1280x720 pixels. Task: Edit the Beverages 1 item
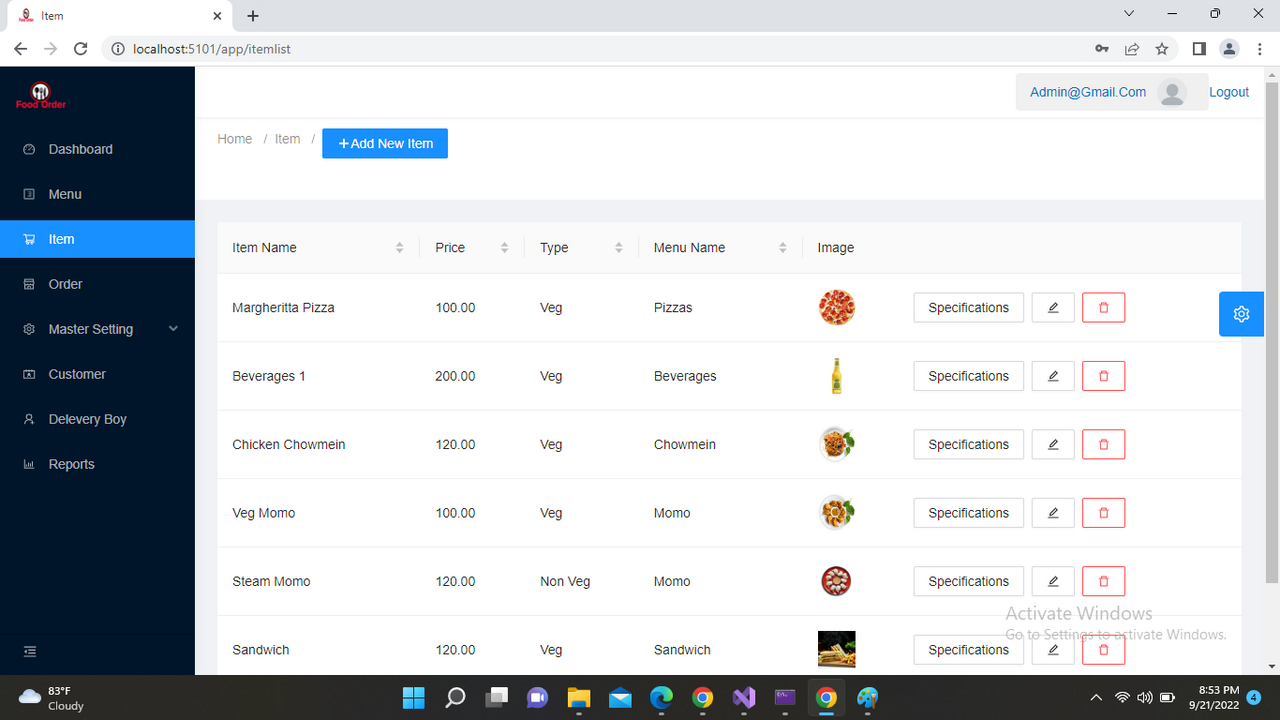tap(1053, 376)
